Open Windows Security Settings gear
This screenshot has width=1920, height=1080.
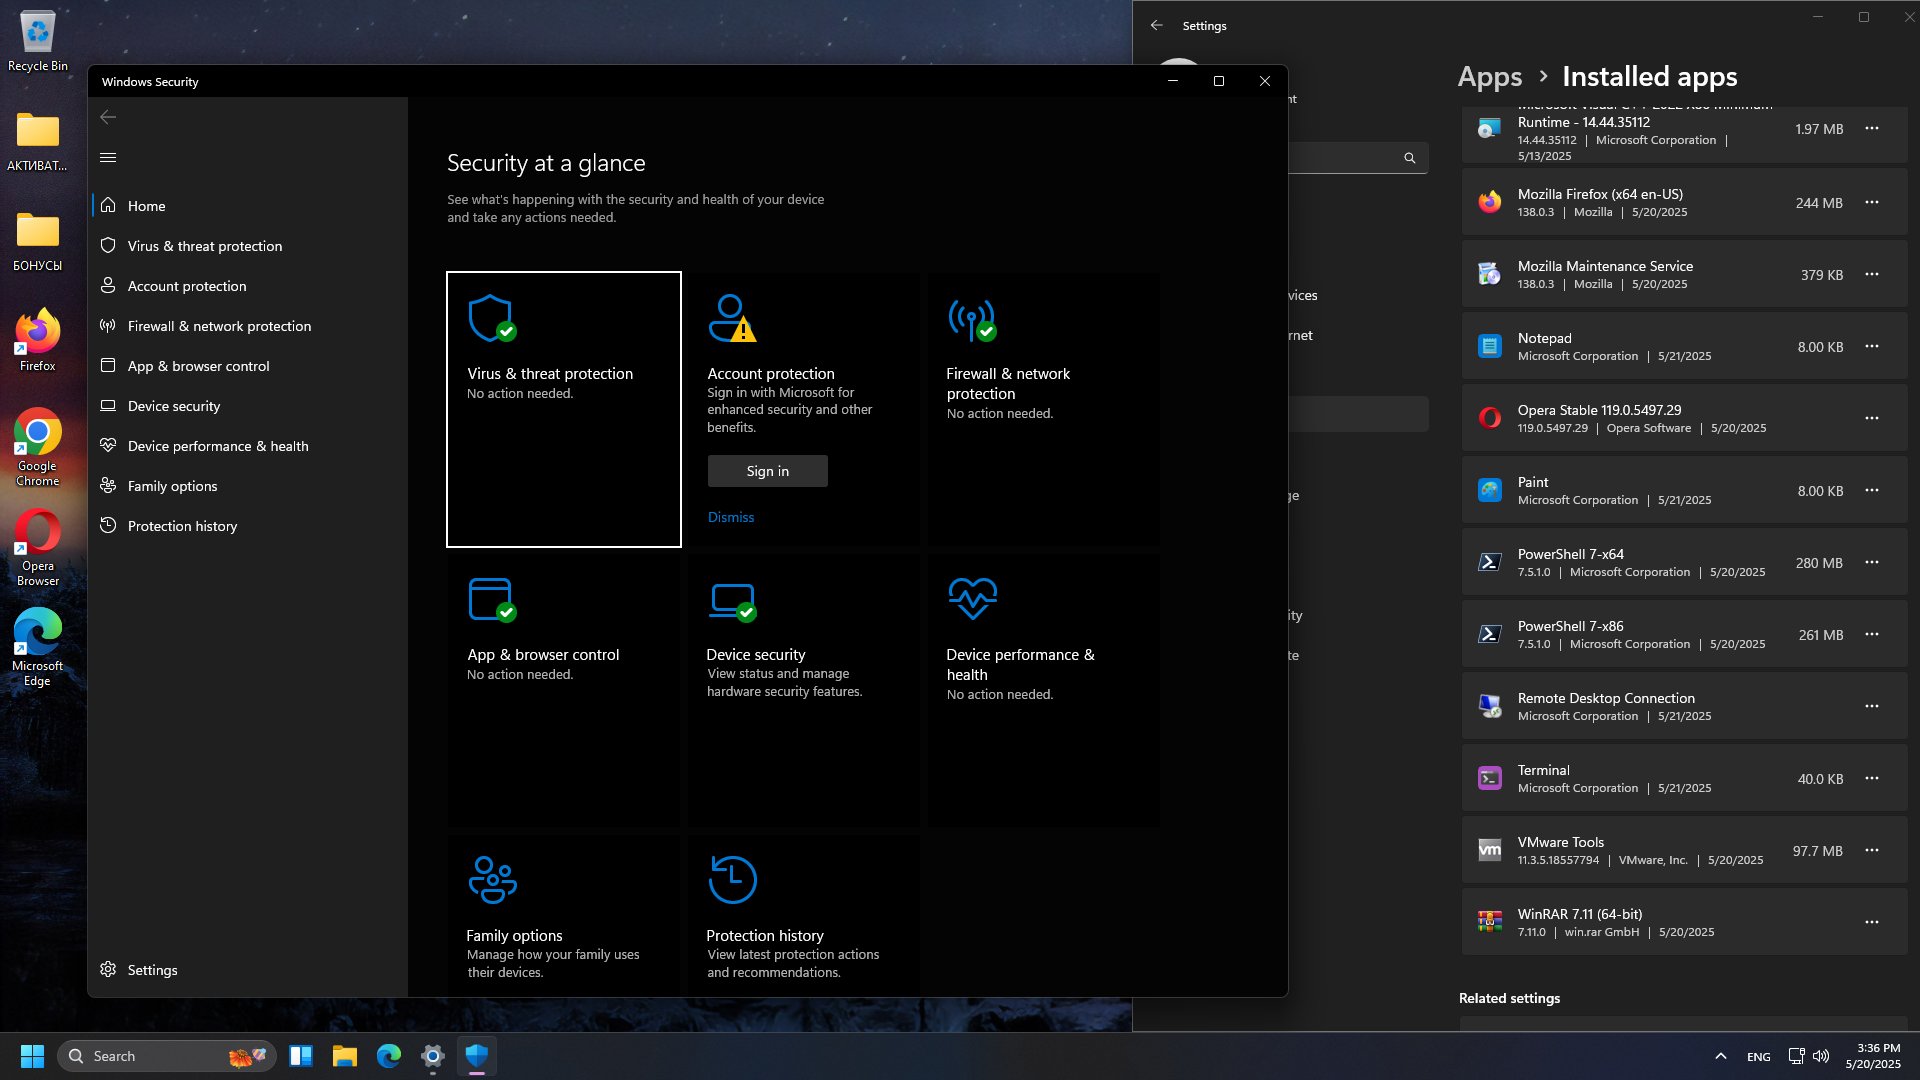(x=139, y=970)
